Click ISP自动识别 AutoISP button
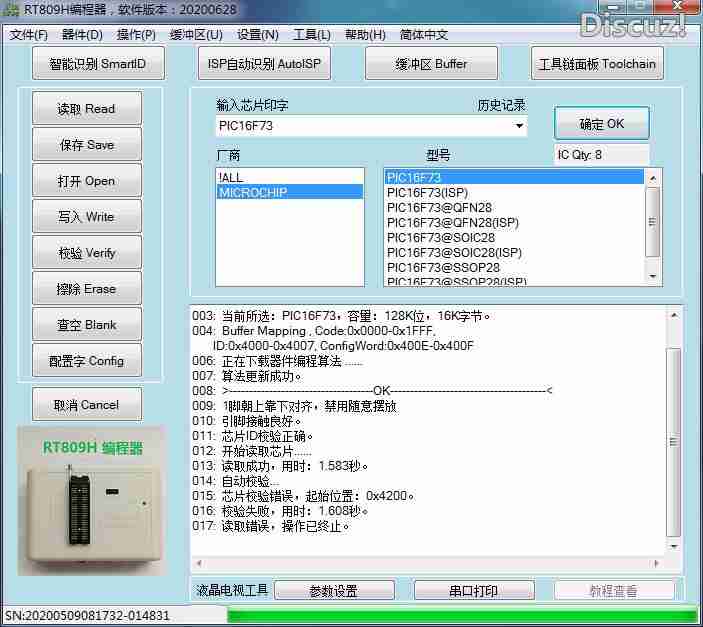This screenshot has width=703, height=627. pos(264,64)
